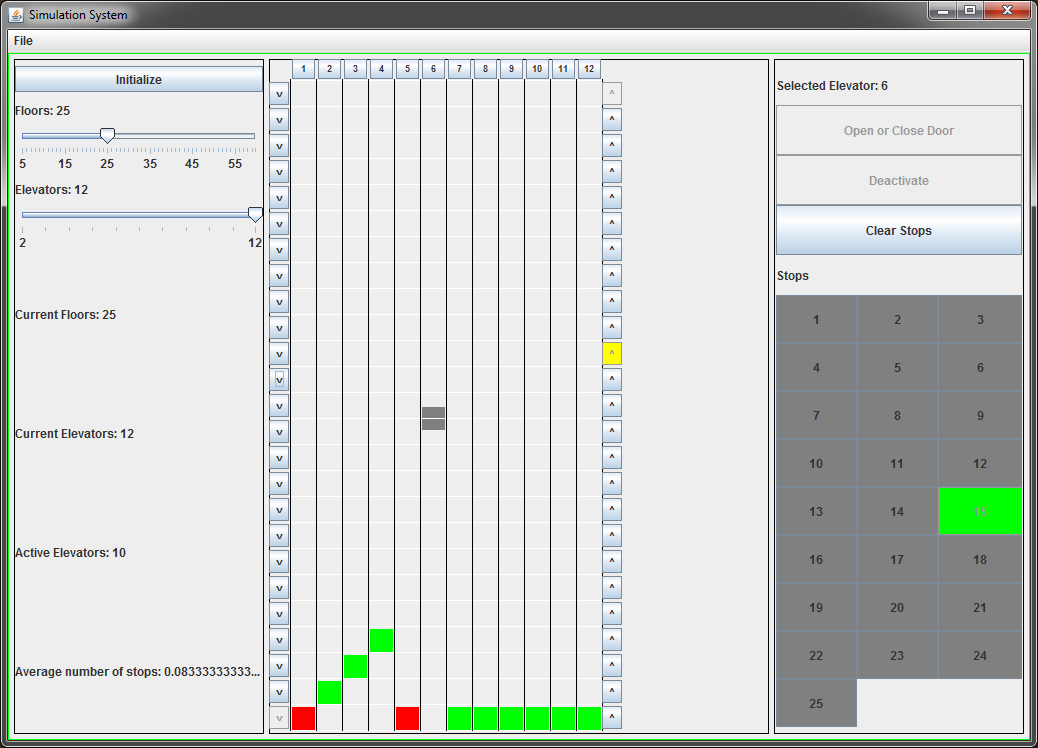Open the File menu
The width and height of the screenshot is (1038, 748).
(x=23, y=41)
